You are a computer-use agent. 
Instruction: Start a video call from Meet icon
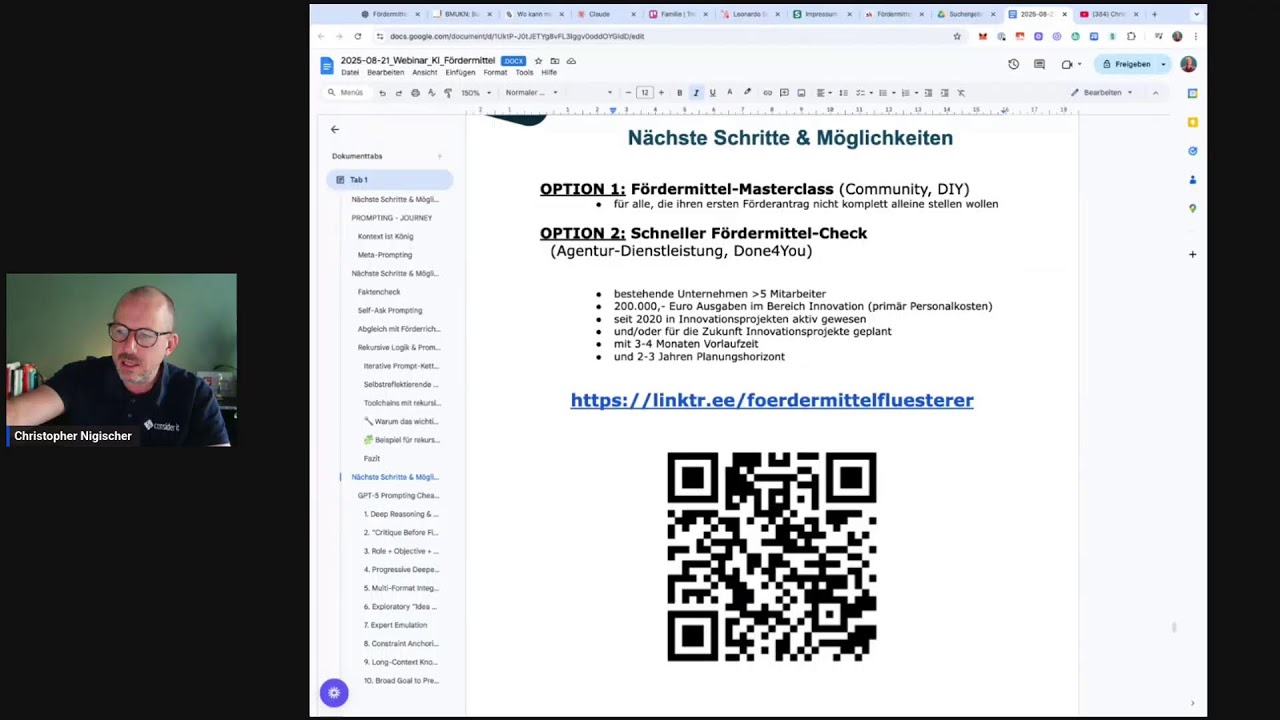pos(1067,64)
